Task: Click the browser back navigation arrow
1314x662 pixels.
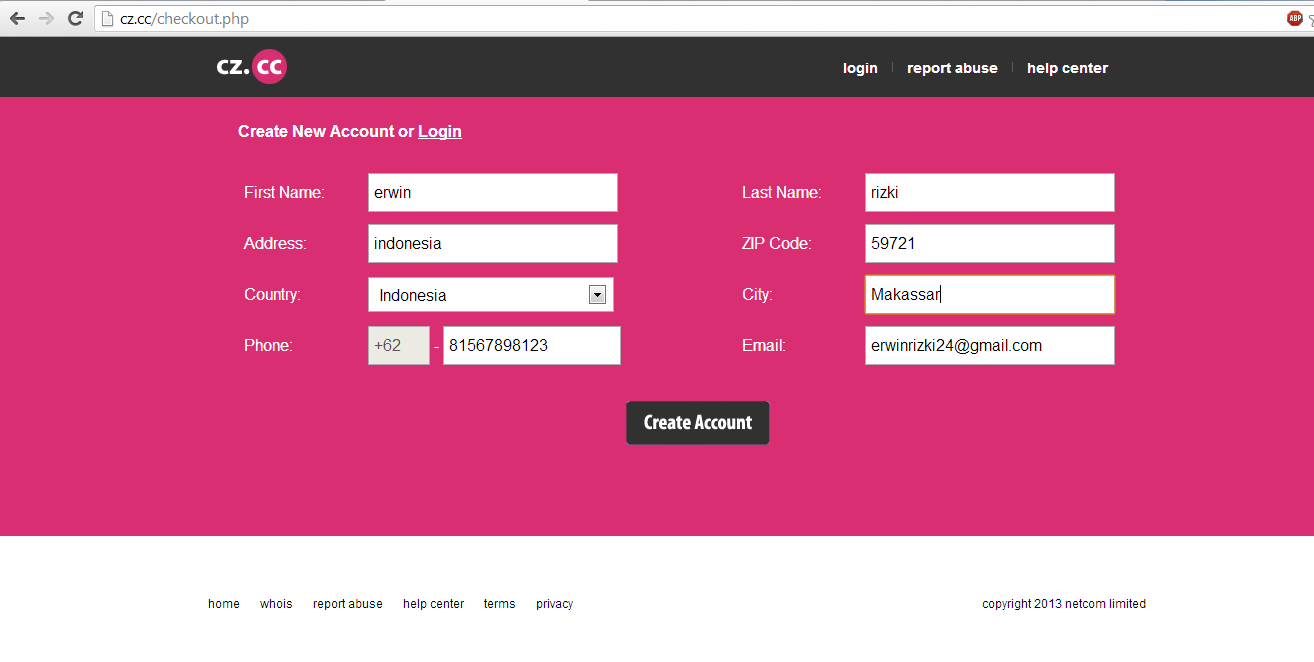Action: click(x=17, y=17)
